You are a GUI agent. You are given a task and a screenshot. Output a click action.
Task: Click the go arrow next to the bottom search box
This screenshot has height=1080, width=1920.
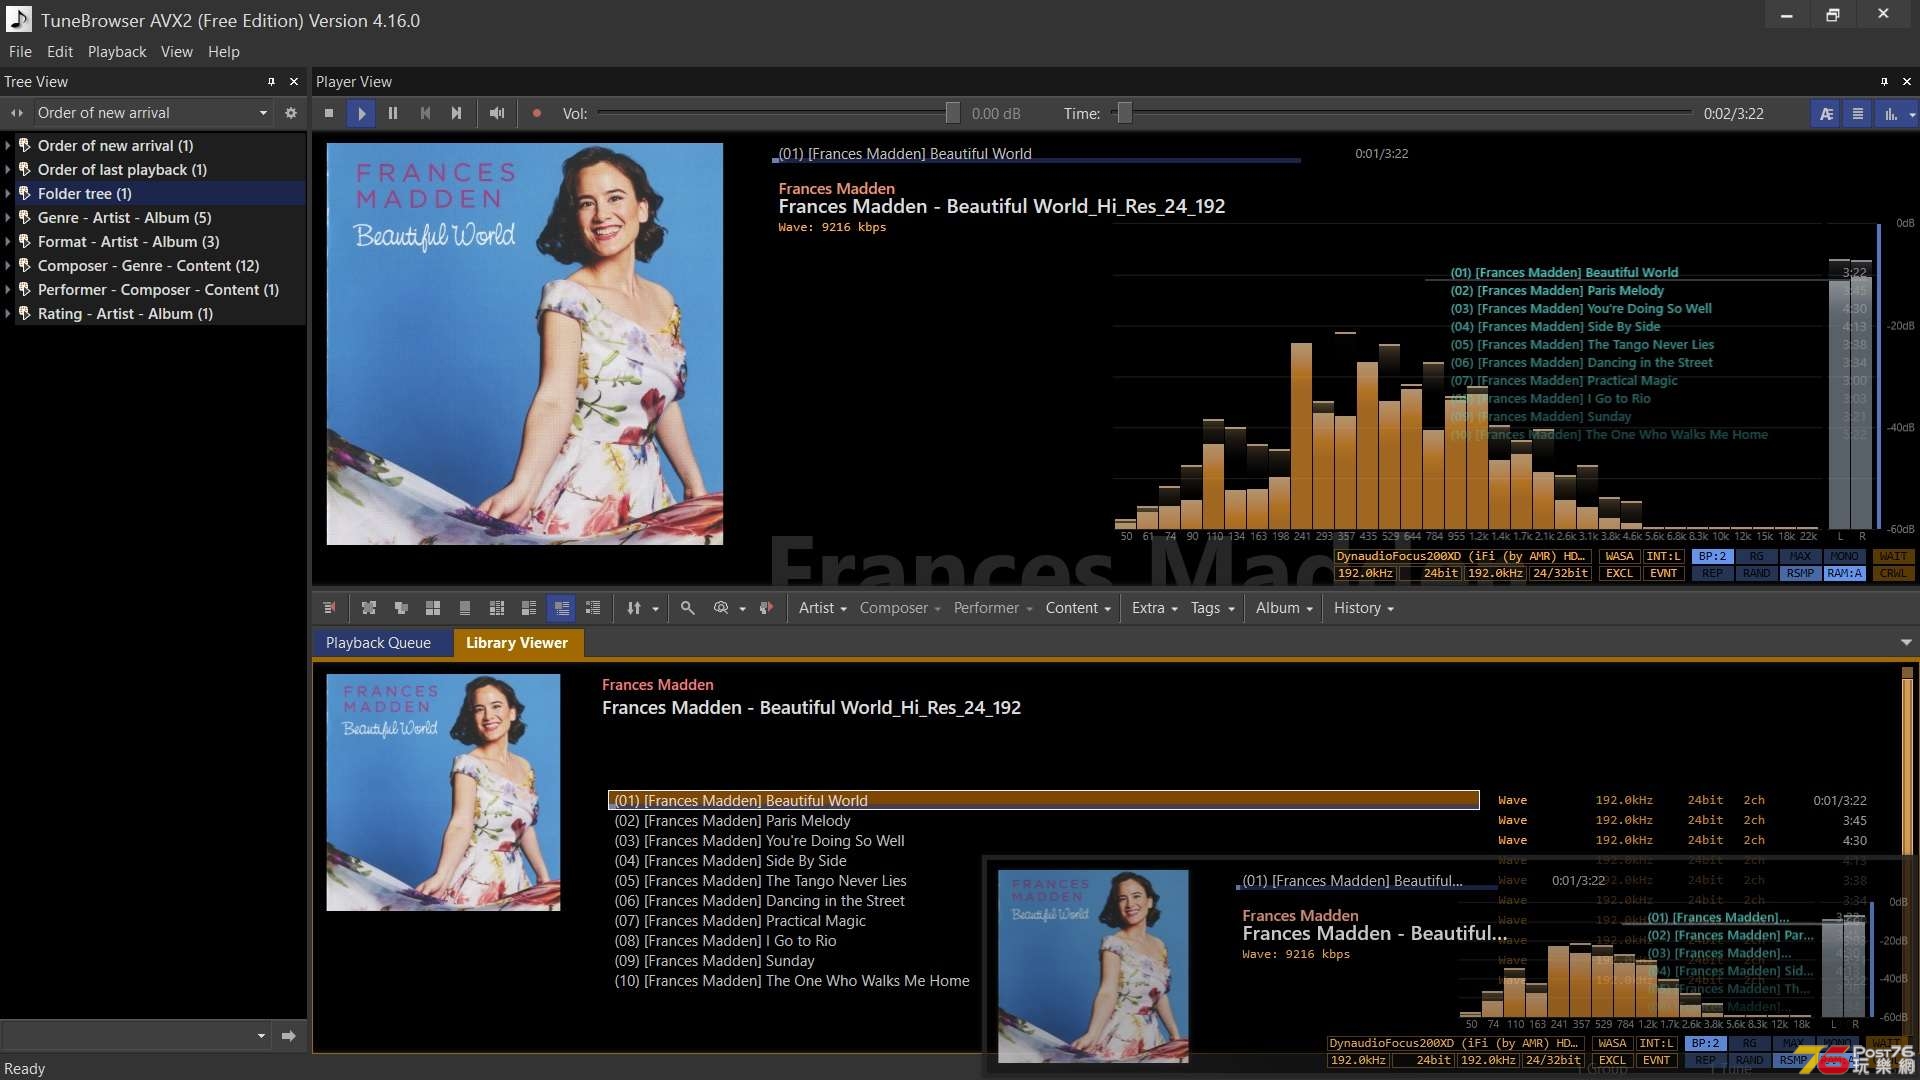click(289, 1036)
